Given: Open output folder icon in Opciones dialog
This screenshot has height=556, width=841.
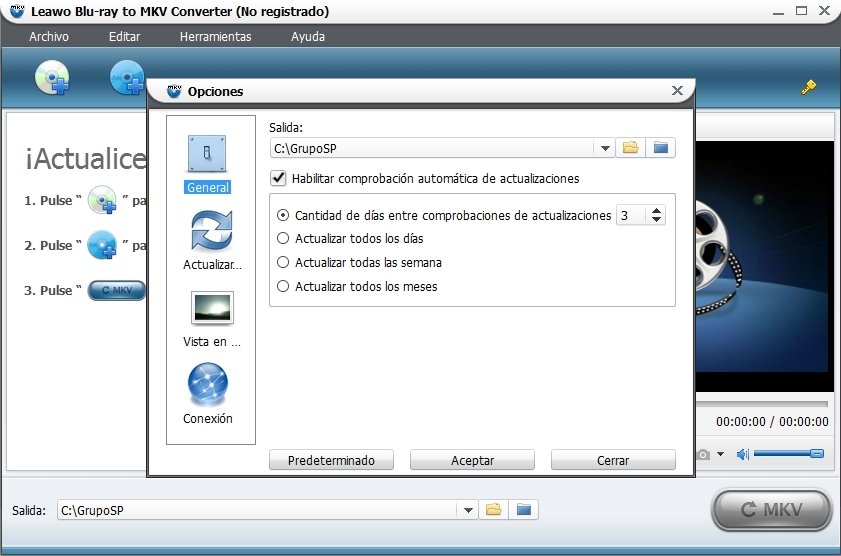Looking at the screenshot, I should point(661,148).
